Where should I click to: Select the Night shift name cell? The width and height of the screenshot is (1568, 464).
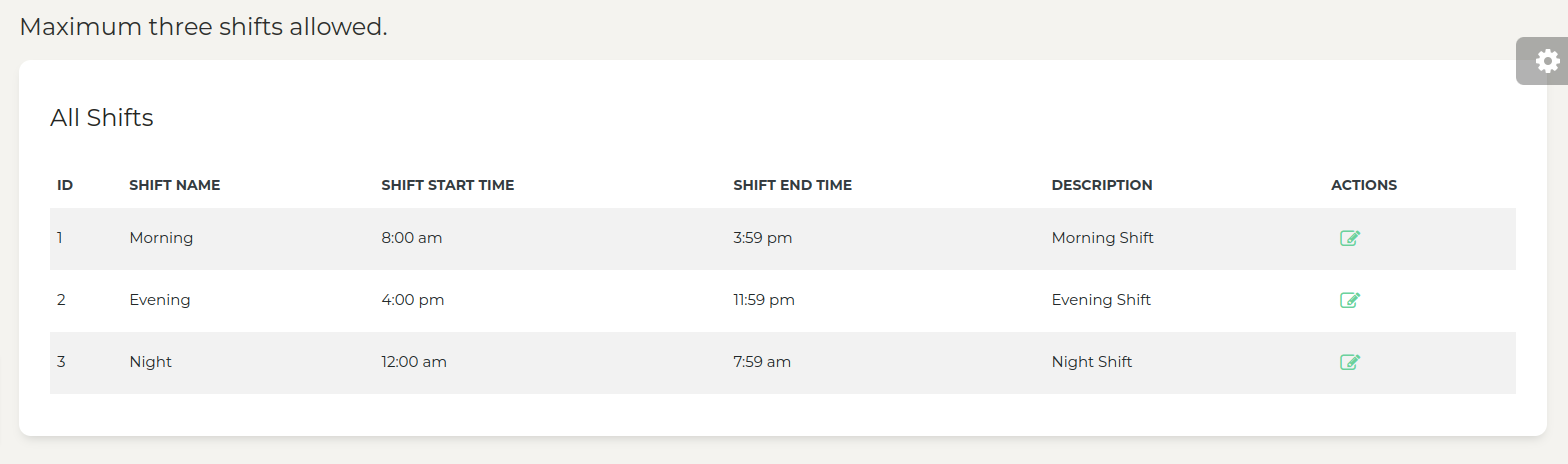pyautogui.click(x=151, y=362)
